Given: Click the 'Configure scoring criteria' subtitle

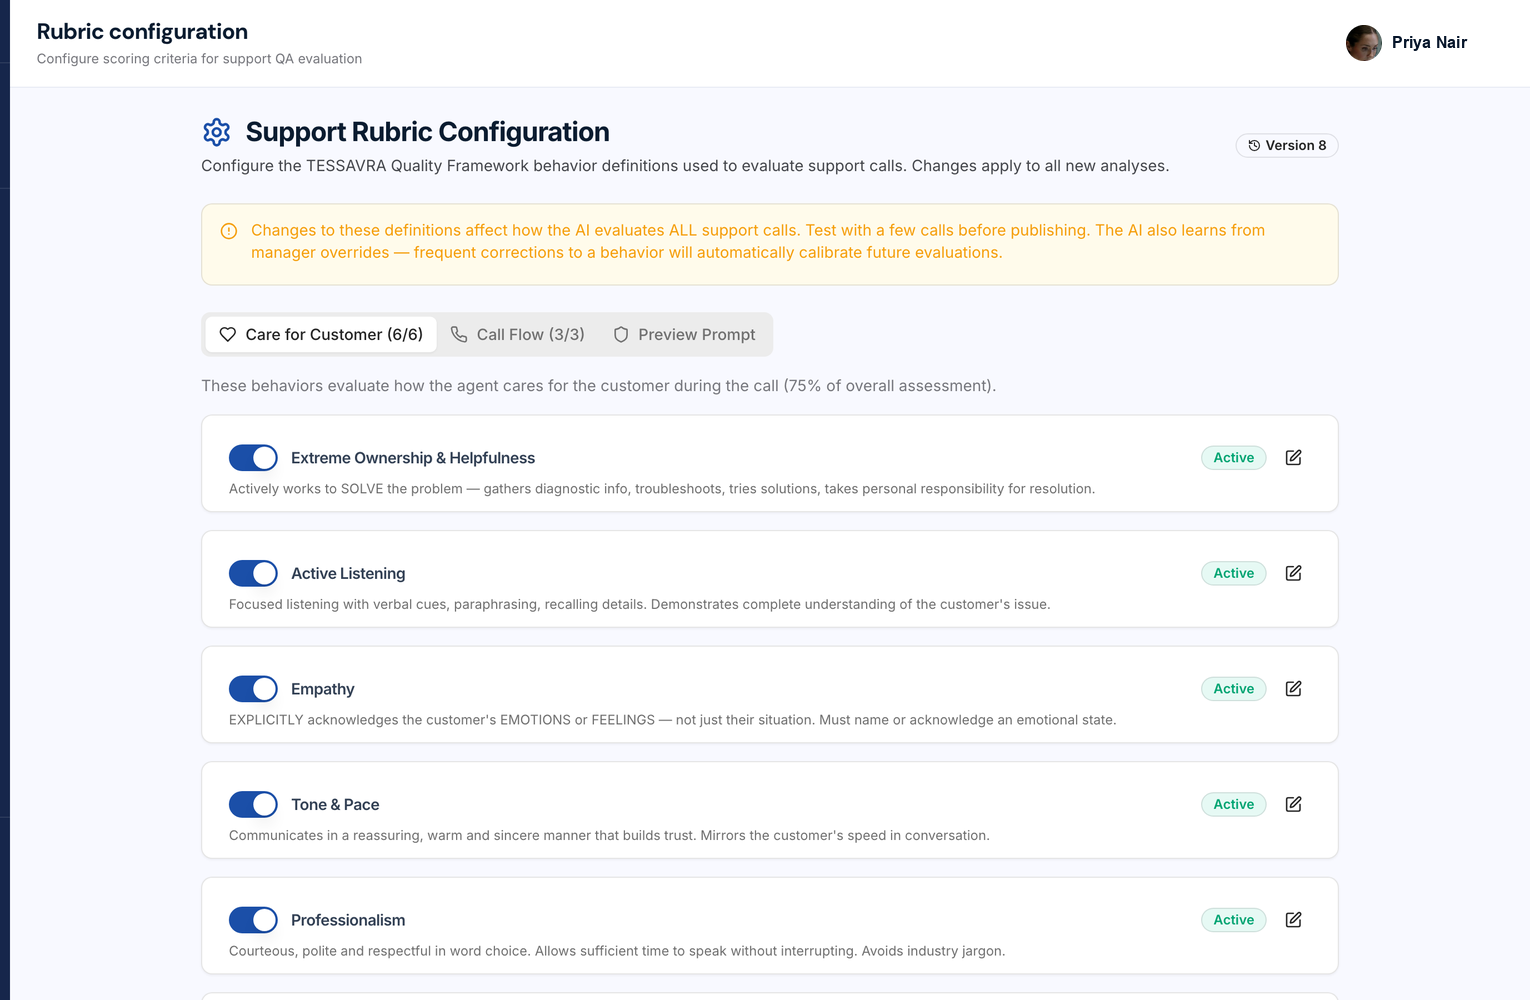Looking at the screenshot, I should point(199,59).
